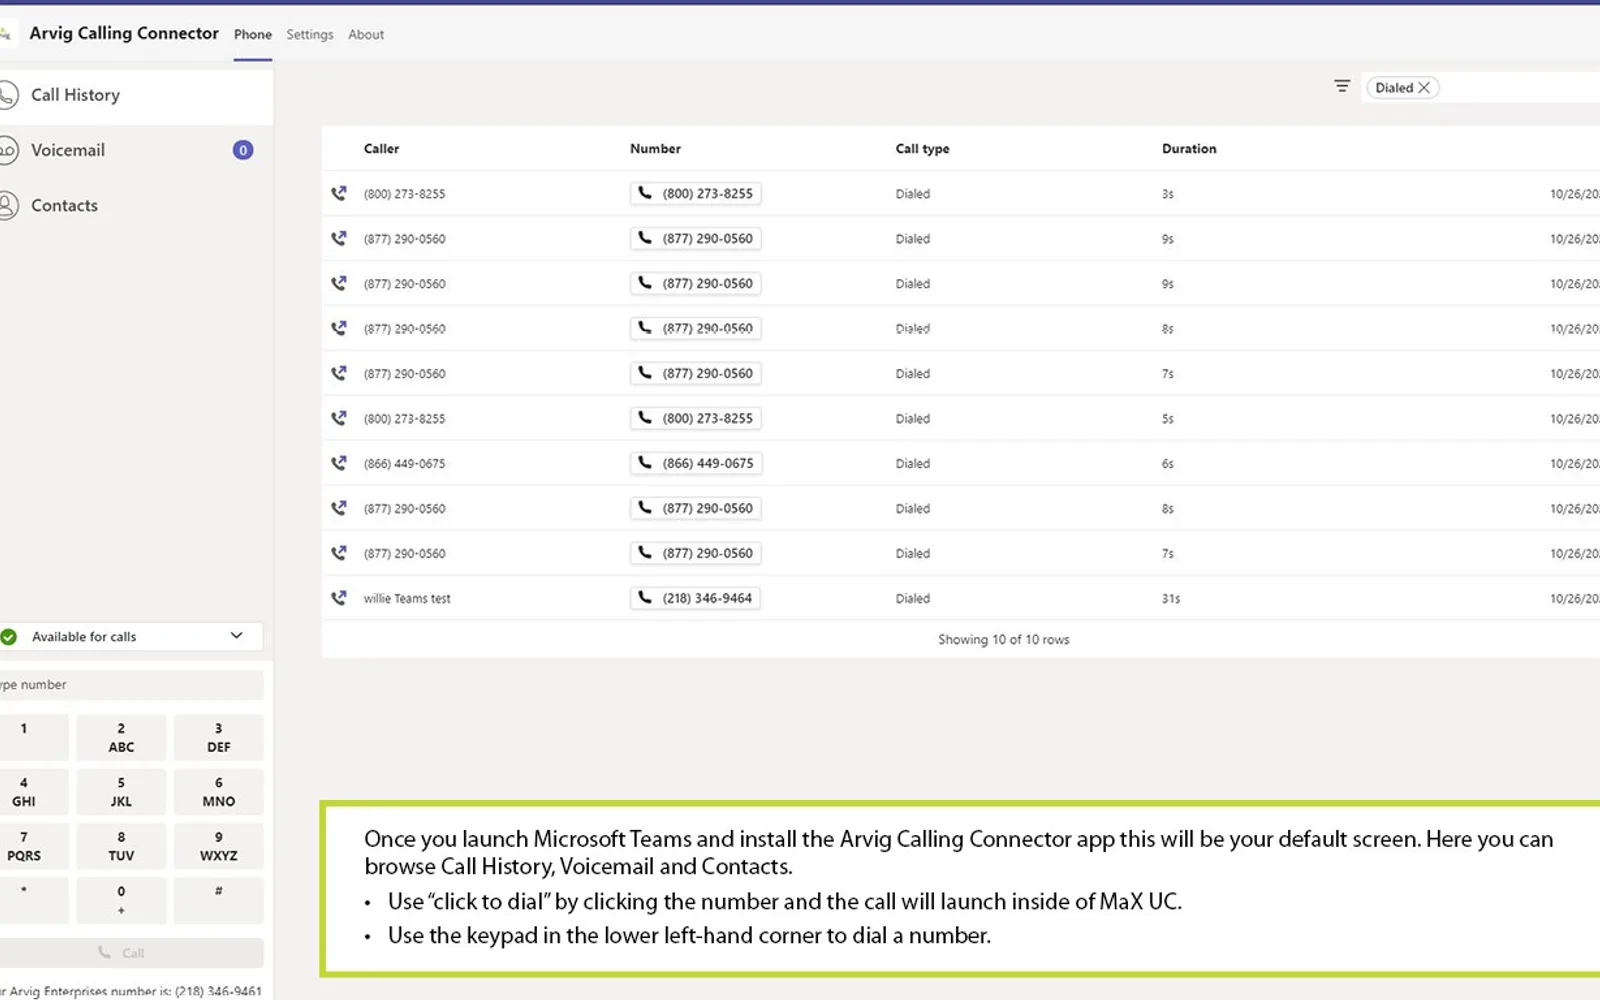Tap keypad key 4 GHI
Image resolution: width=1600 pixels, height=1000 pixels.
tap(34, 792)
